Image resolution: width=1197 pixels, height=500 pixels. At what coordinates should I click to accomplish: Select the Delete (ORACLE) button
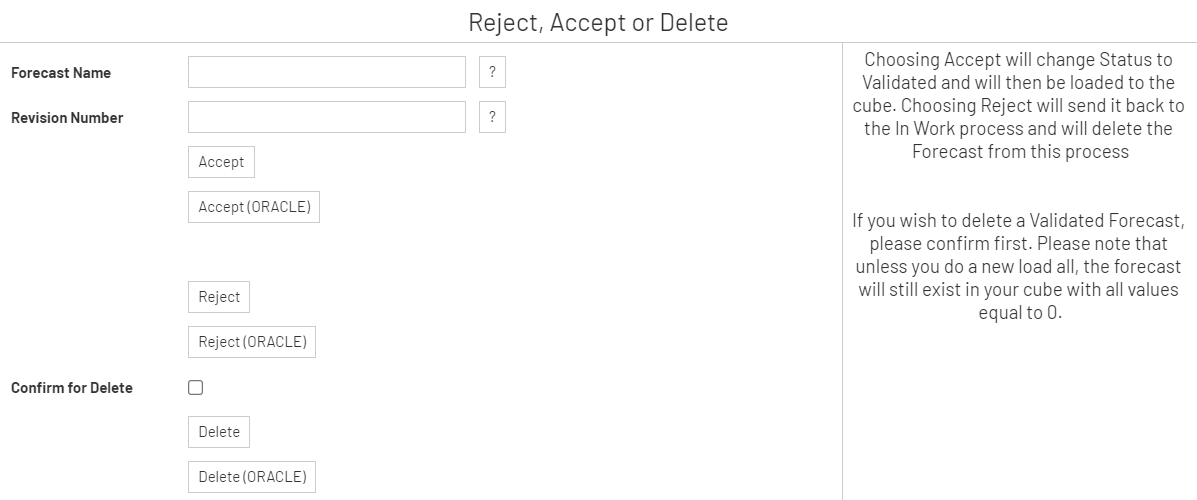coord(252,477)
